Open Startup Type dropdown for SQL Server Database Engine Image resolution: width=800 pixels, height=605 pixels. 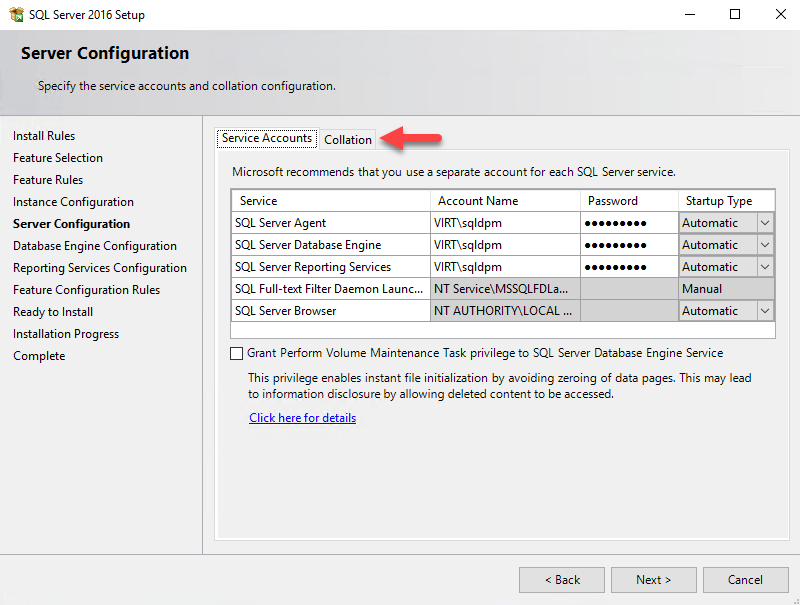click(765, 245)
